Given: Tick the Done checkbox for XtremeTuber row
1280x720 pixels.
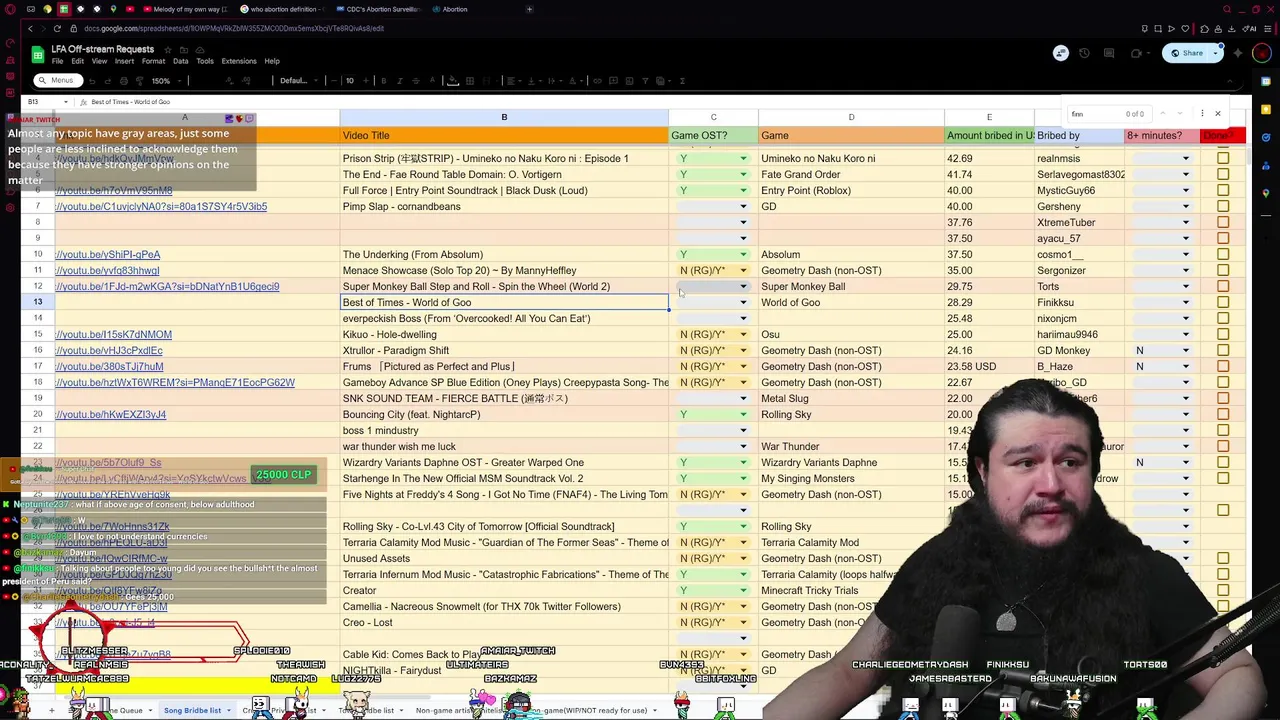Looking at the screenshot, I should click(1223, 222).
